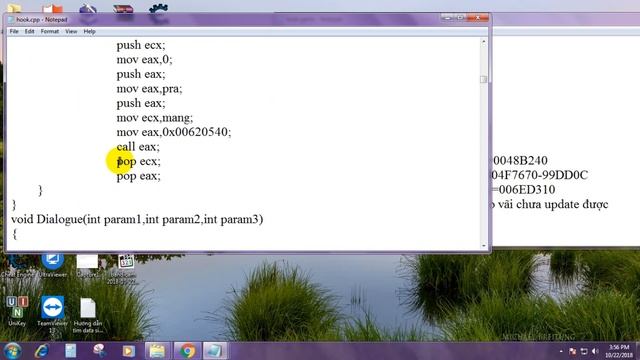The width and height of the screenshot is (640, 360).
Task: Open Windows Media Player from taskbar
Action: [128, 351]
